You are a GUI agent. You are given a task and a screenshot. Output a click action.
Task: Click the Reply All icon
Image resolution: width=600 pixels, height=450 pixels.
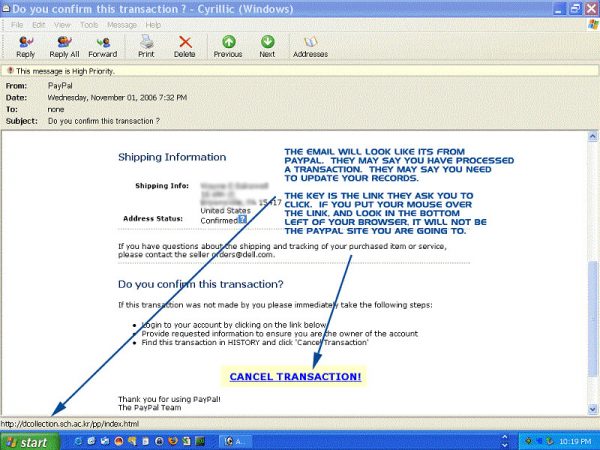(64, 45)
